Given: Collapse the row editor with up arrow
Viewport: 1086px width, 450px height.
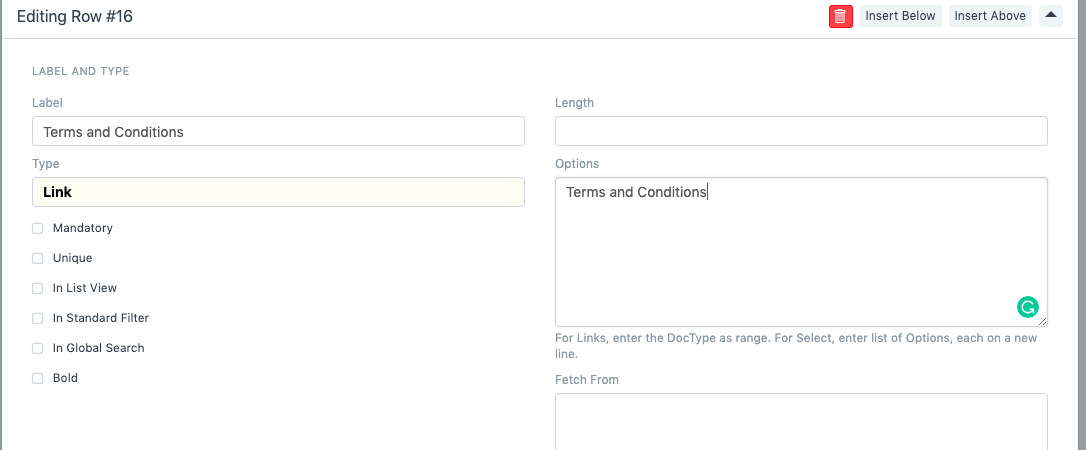Looking at the screenshot, I should (x=1050, y=15).
